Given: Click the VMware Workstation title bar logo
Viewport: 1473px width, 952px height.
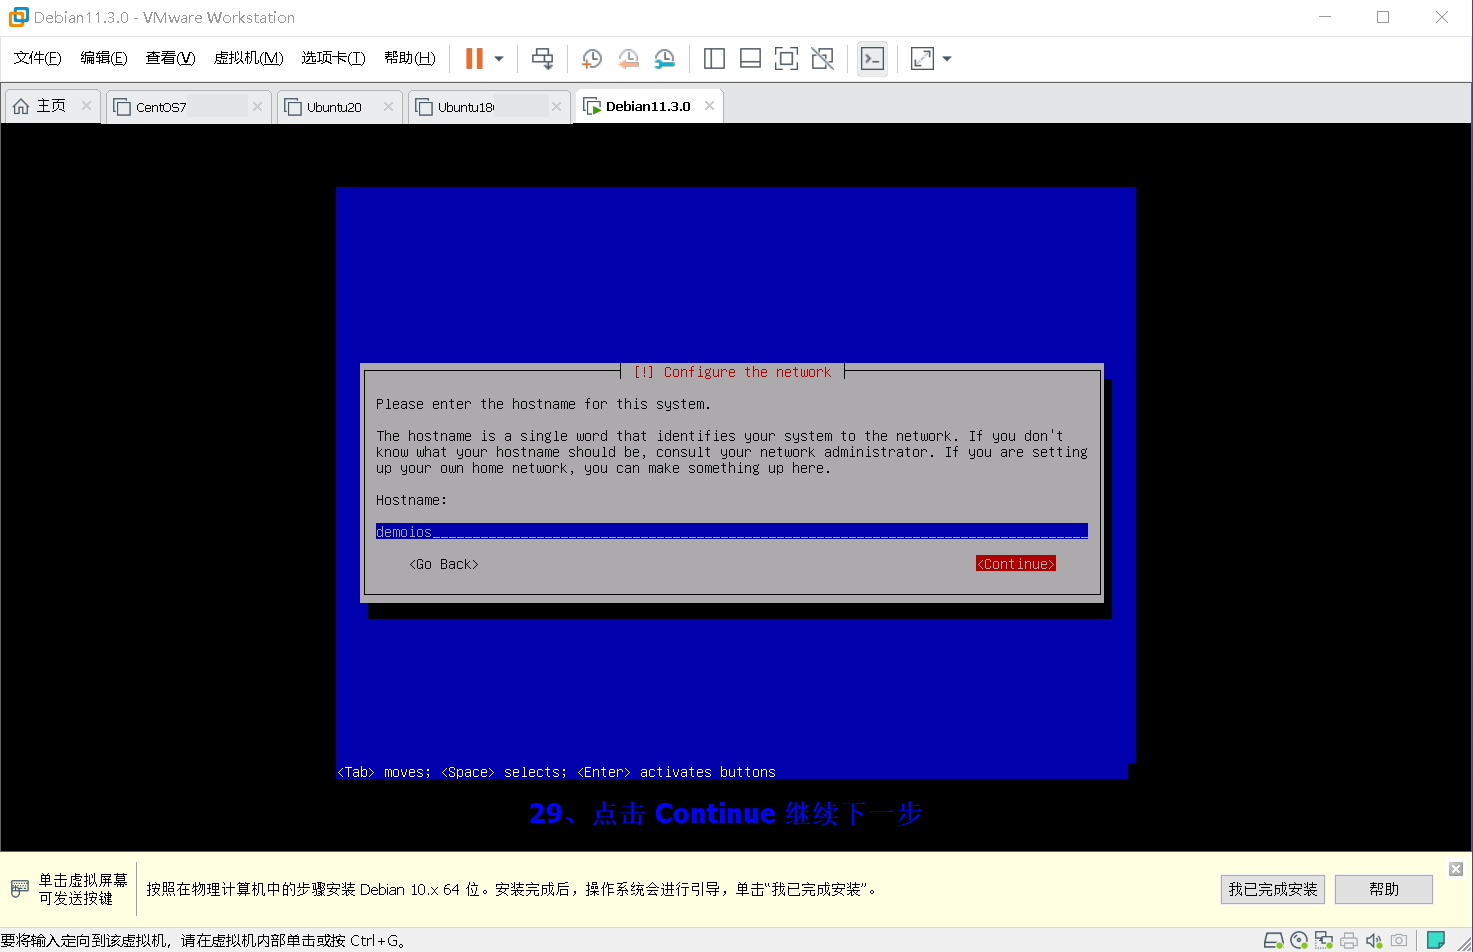Looking at the screenshot, I should click(x=18, y=17).
